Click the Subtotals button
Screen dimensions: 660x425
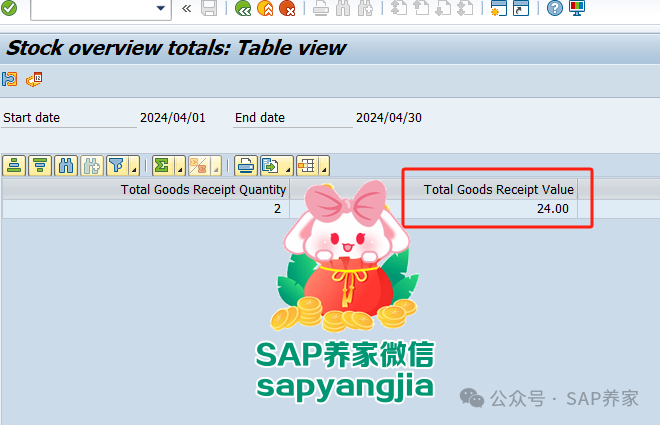(199, 165)
